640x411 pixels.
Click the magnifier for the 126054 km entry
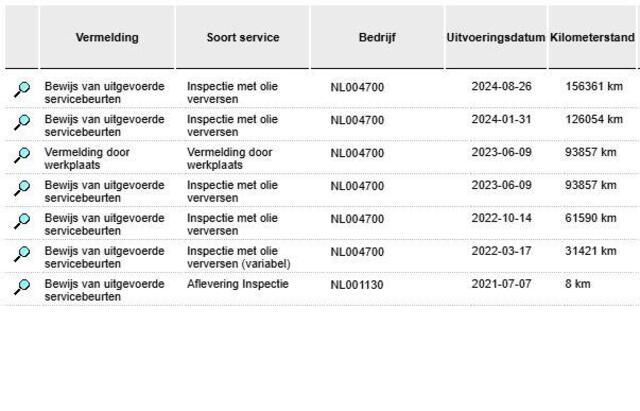(x=21, y=123)
